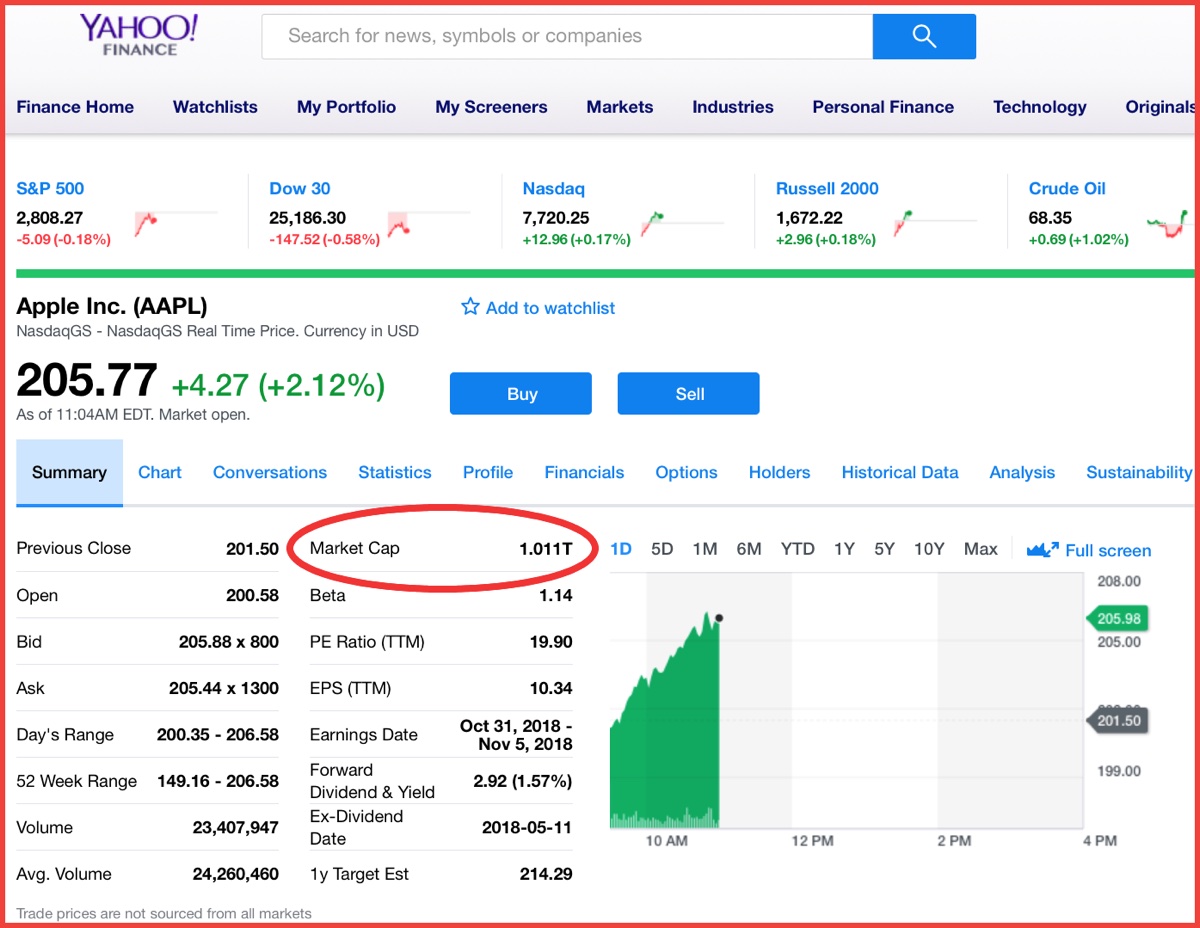Open the Full screen chart icon
1200x928 pixels.
(x=1043, y=550)
